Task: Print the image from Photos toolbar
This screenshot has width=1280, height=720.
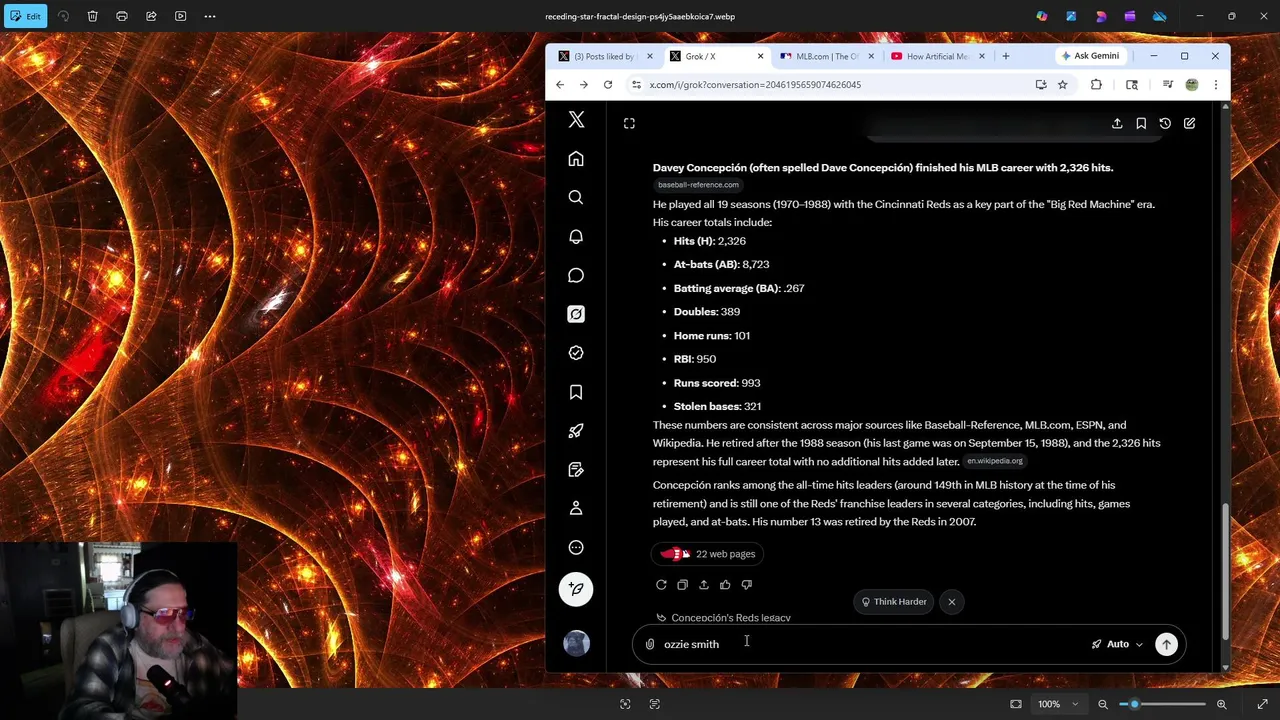Action: [x=122, y=16]
